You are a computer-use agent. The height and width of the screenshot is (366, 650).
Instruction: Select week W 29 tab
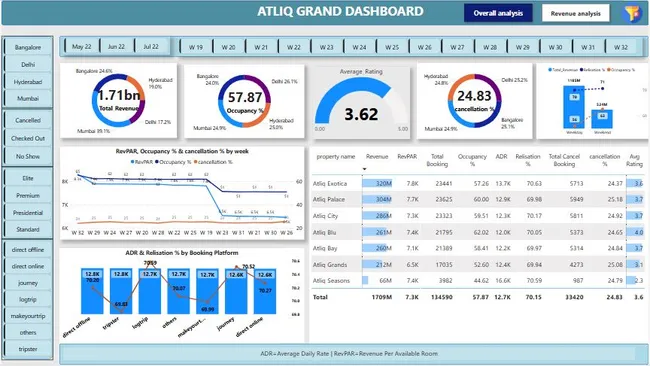click(523, 47)
